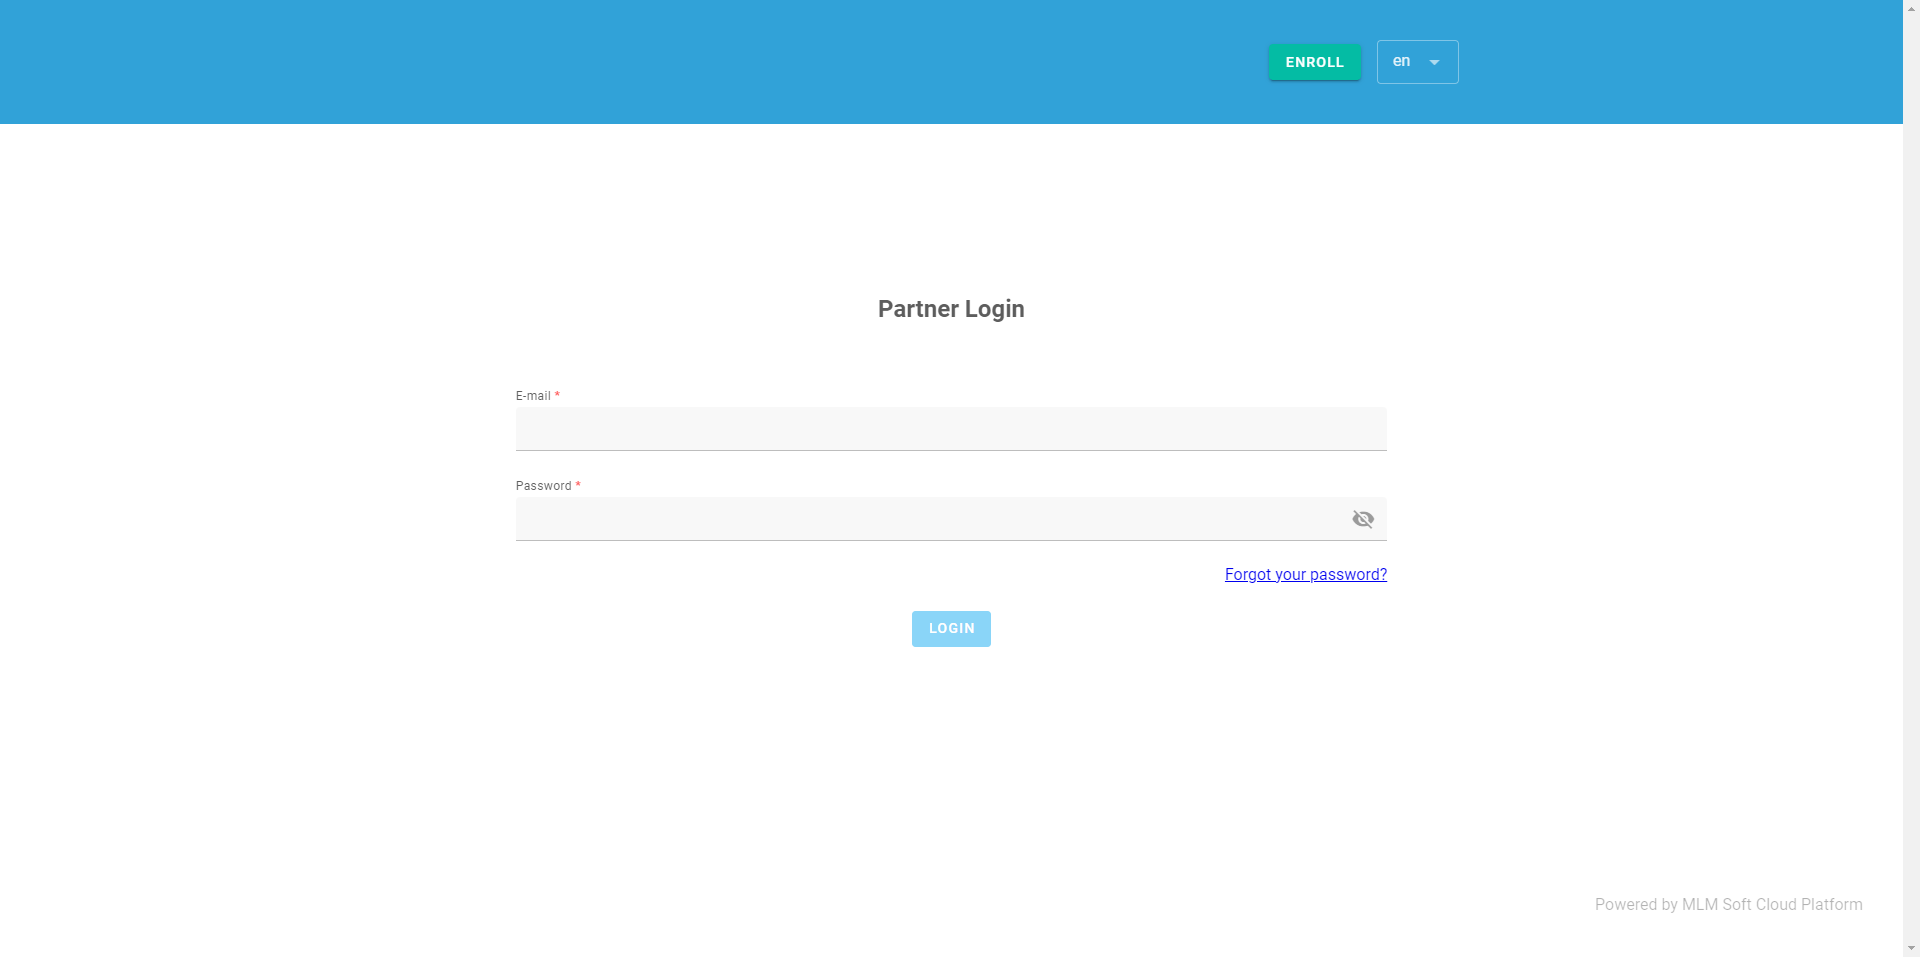Click the scrollbar down arrow

[1911, 948]
